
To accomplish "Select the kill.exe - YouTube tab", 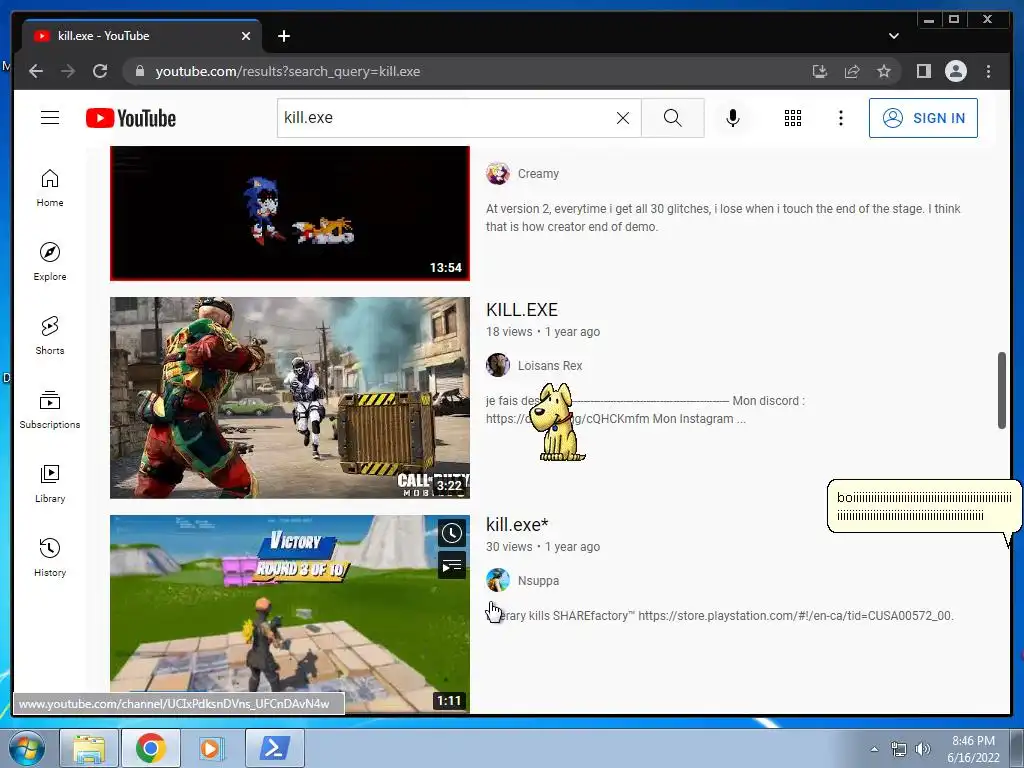I will [142, 36].
